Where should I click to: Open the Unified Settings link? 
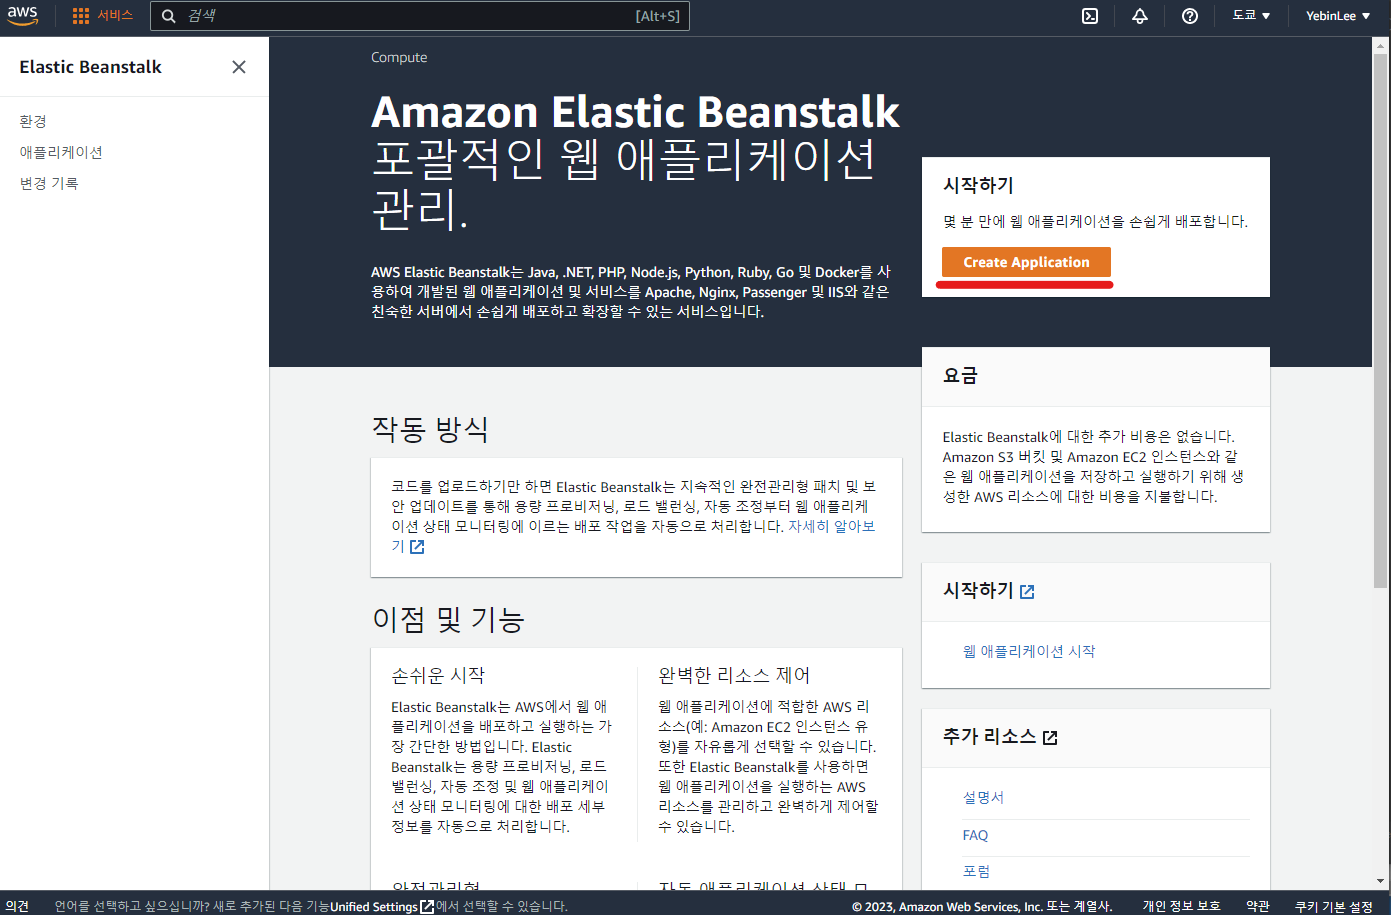(x=374, y=906)
